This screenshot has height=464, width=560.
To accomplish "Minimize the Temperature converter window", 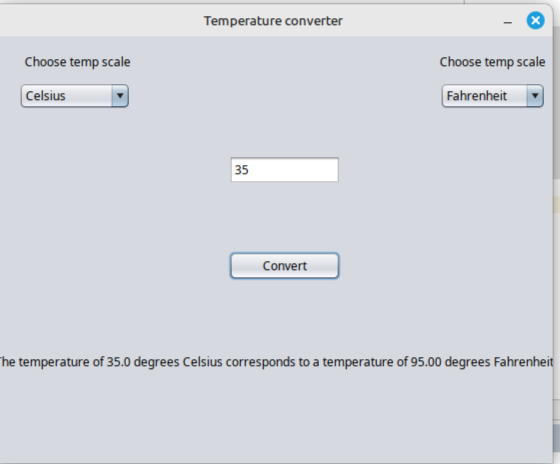I will pos(508,22).
